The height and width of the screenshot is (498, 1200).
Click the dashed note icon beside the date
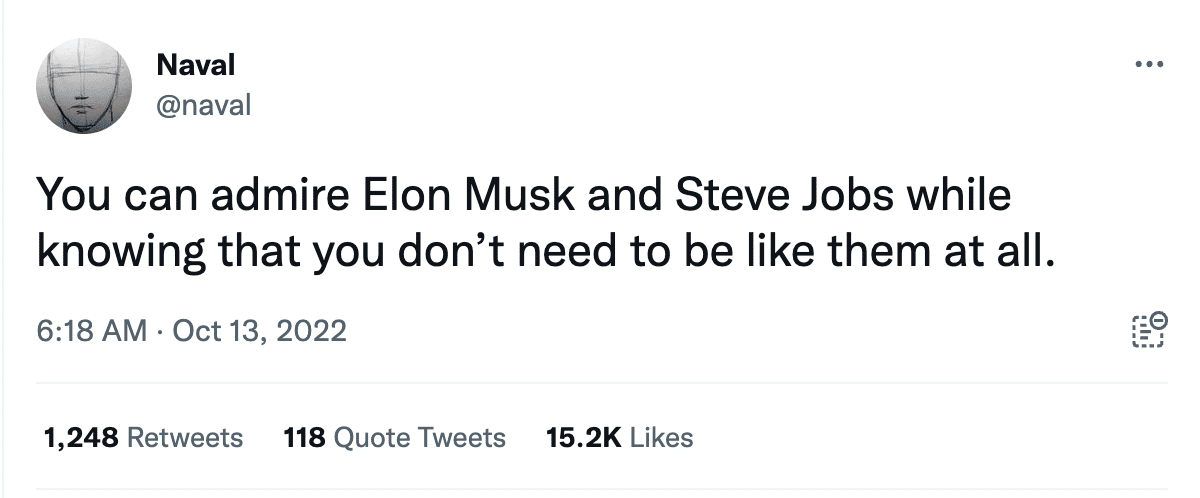[x=1149, y=329]
